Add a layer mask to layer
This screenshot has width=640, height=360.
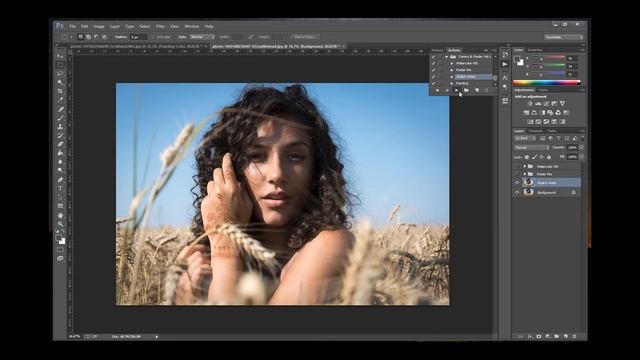[538, 336]
